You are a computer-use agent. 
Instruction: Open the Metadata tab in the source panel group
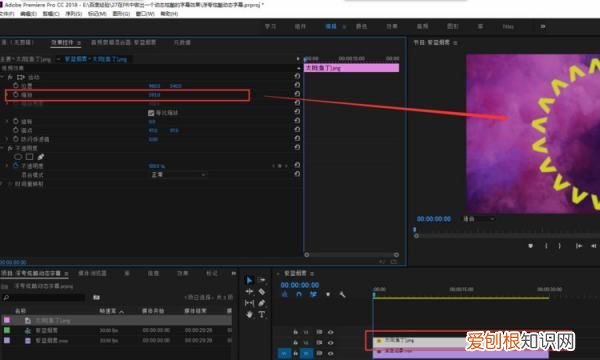(182, 42)
